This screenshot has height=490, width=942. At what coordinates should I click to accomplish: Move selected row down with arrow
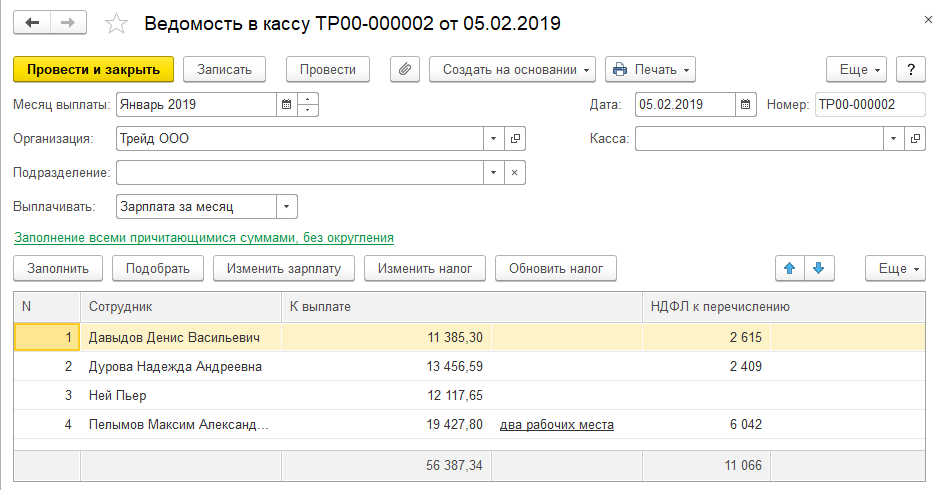(x=818, y=268)
